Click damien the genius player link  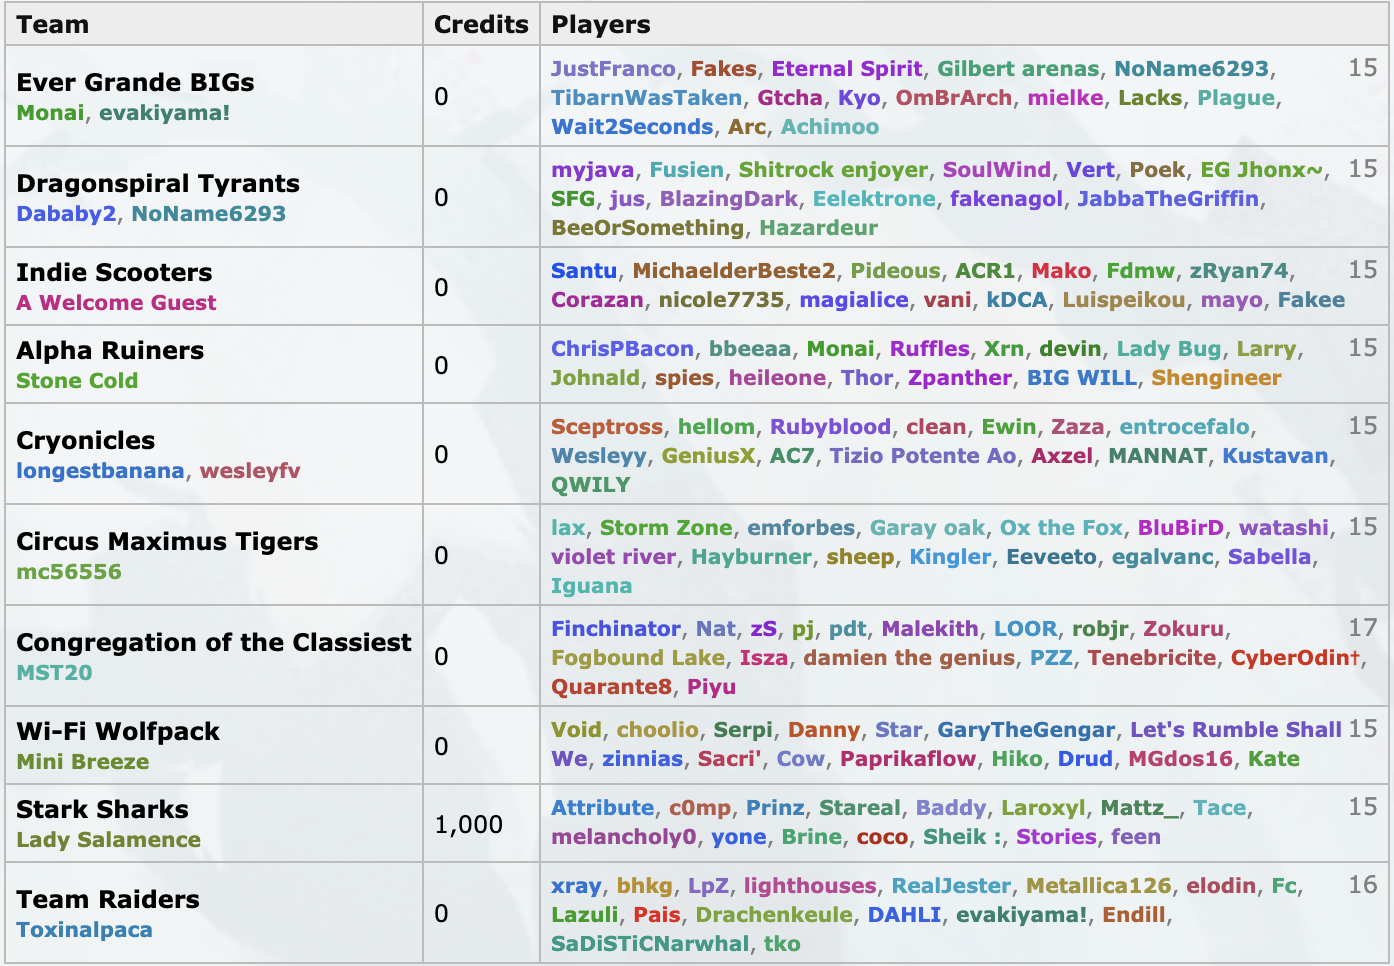[908, 658]
